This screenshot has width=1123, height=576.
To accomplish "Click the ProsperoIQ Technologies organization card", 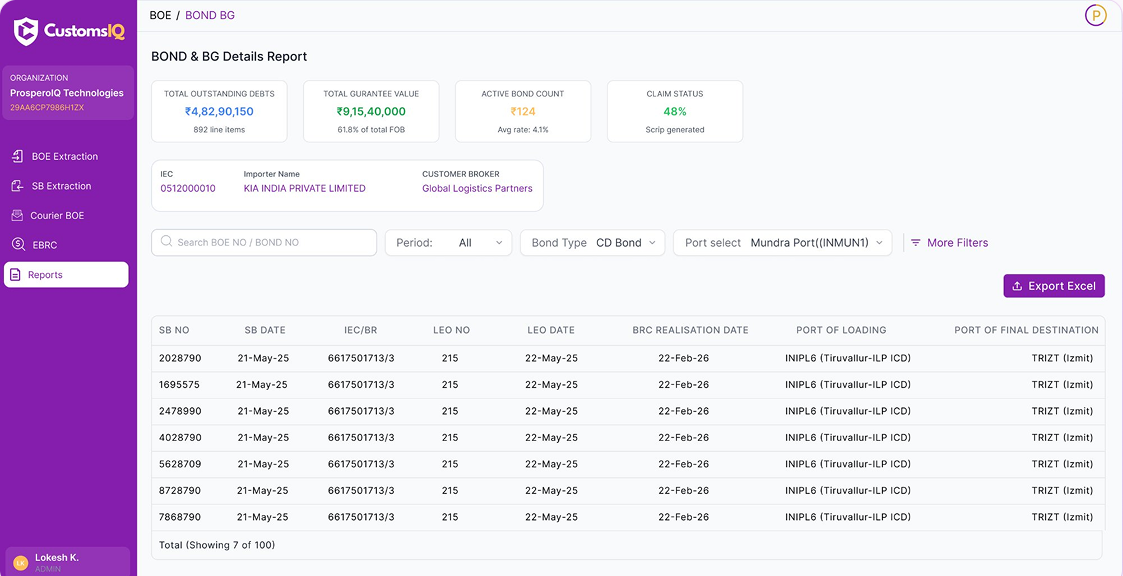I will click(x=68, y=92).
